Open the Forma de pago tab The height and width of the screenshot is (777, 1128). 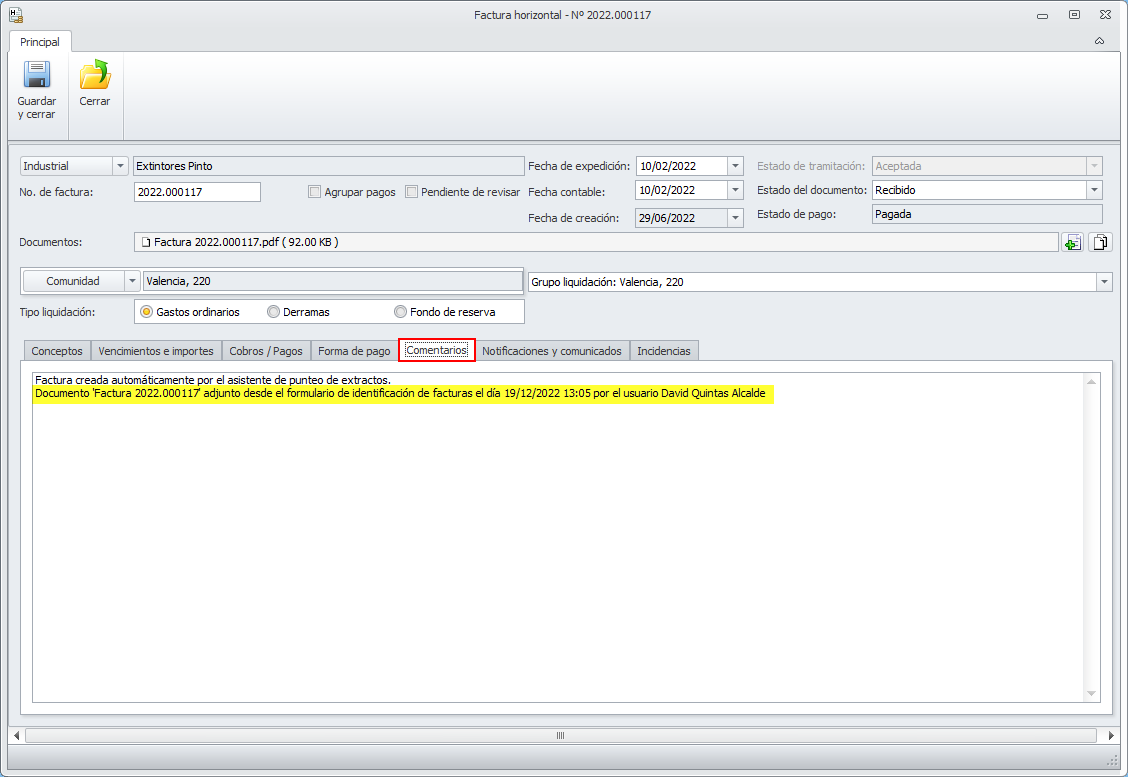[354, 351]
